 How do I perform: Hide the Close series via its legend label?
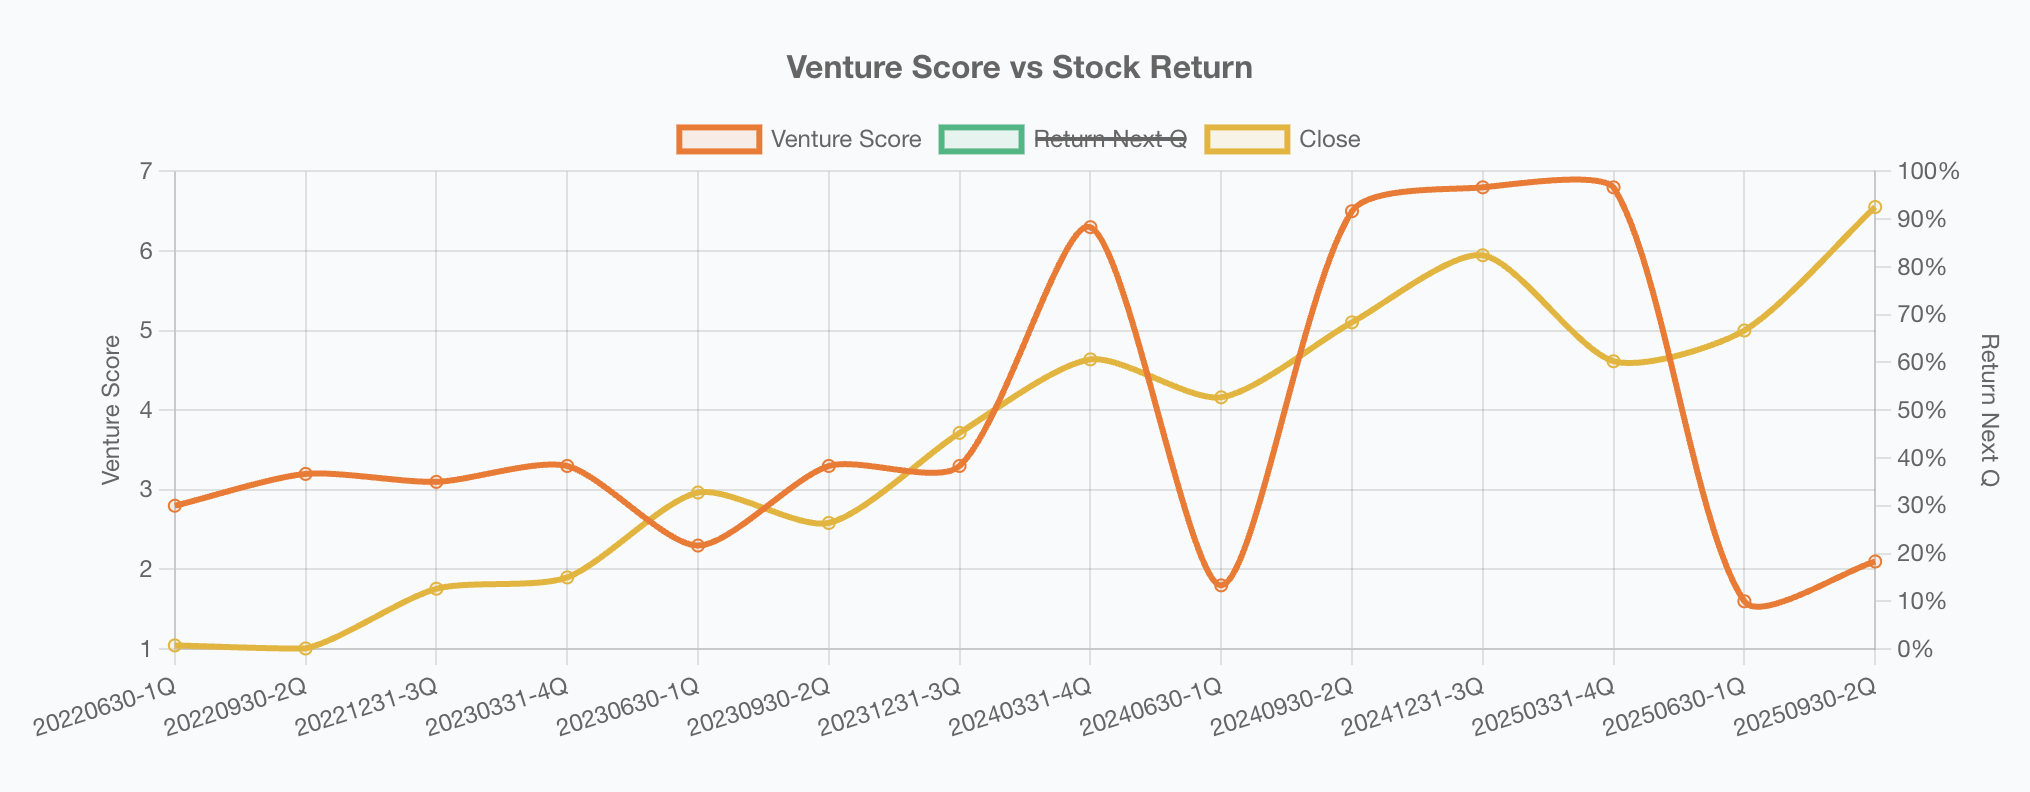point(1329,139)
